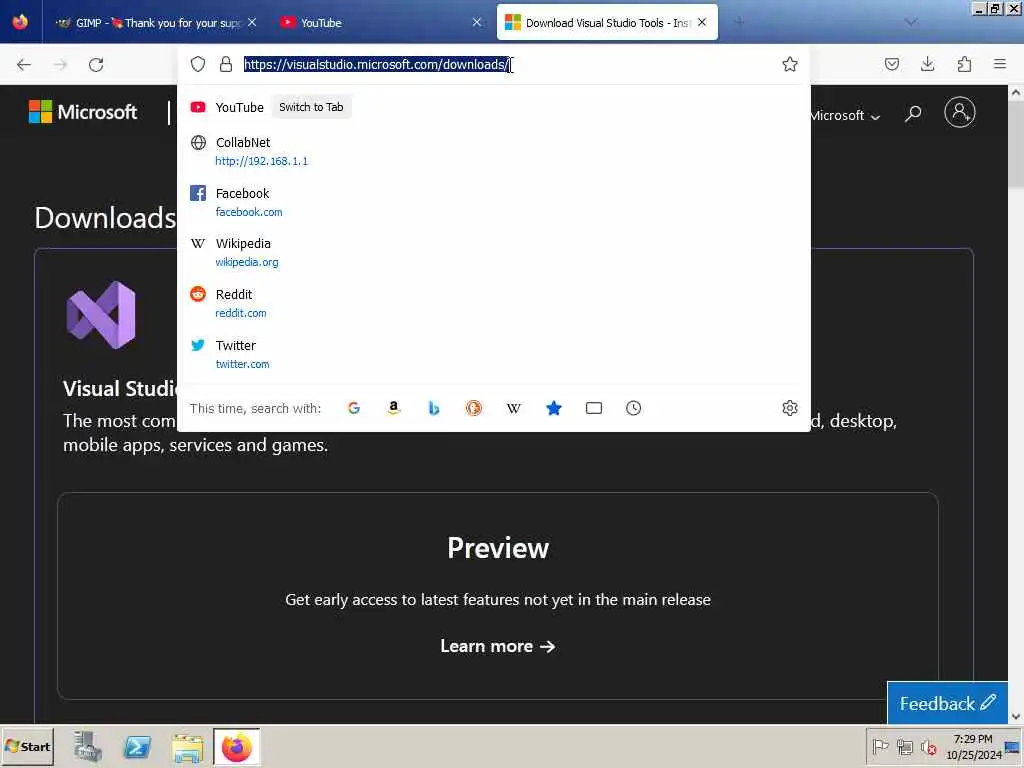1024x768 pixels.
Task: Open the Microsoft account sign-in avatar
Action: [959, 112]
